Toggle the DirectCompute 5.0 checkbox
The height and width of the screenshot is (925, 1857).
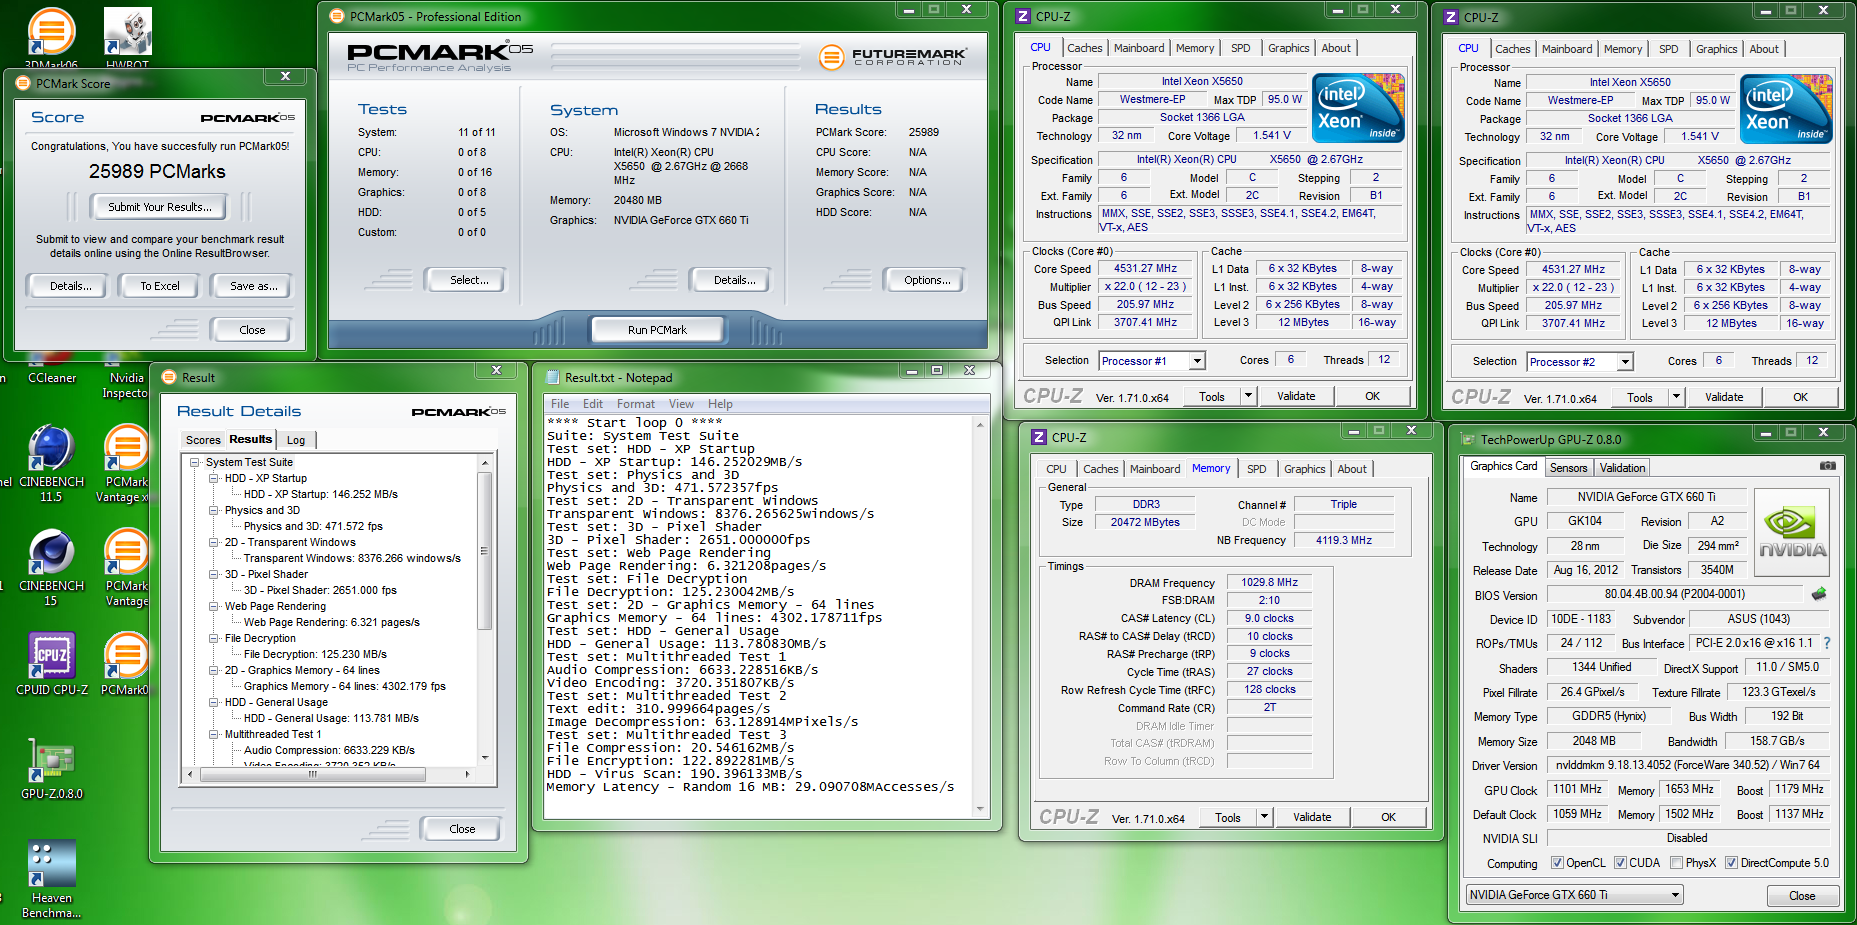[x=1731, y=863]
